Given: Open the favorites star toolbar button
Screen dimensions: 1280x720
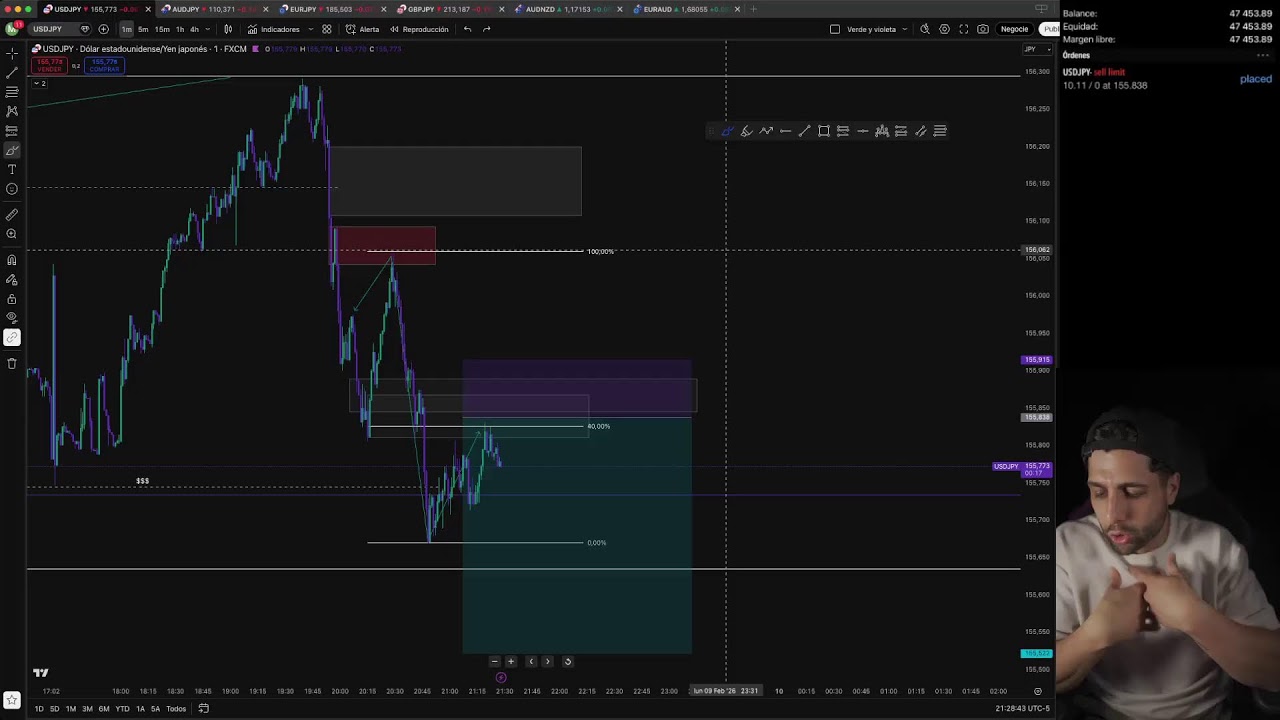Looking at the screenshot, I should click(12, 700).
